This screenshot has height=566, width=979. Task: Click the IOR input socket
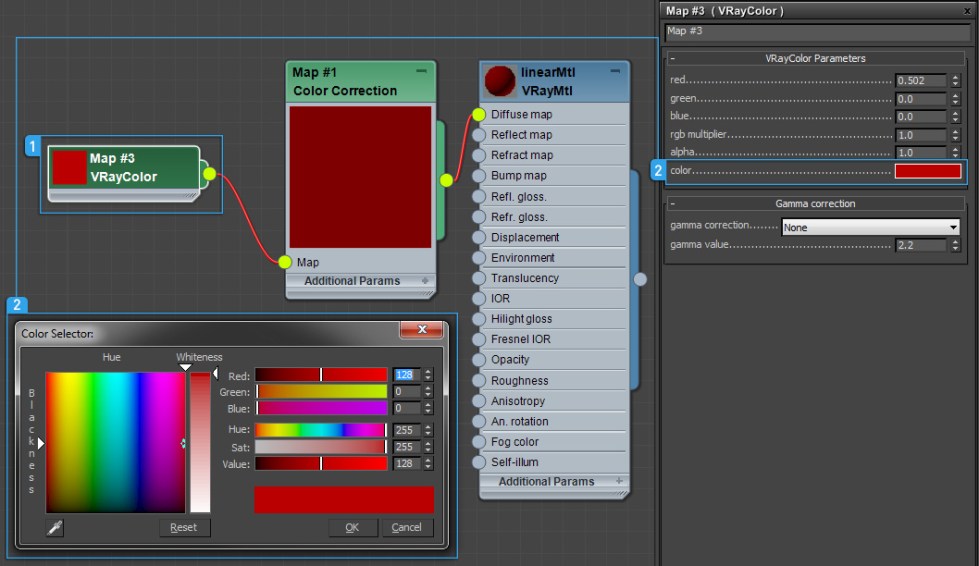point(479,299)
